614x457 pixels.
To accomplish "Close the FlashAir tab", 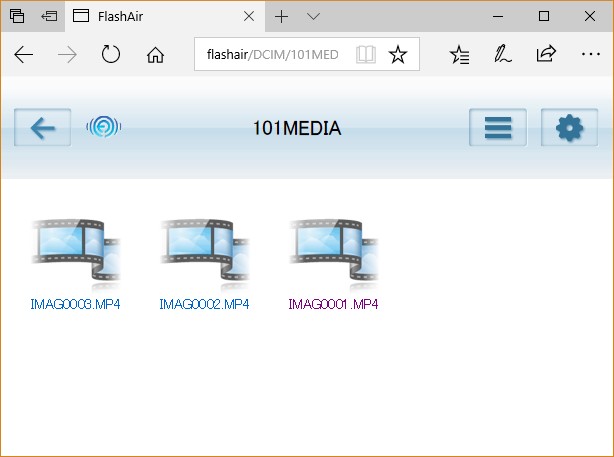I will [249, 16].
